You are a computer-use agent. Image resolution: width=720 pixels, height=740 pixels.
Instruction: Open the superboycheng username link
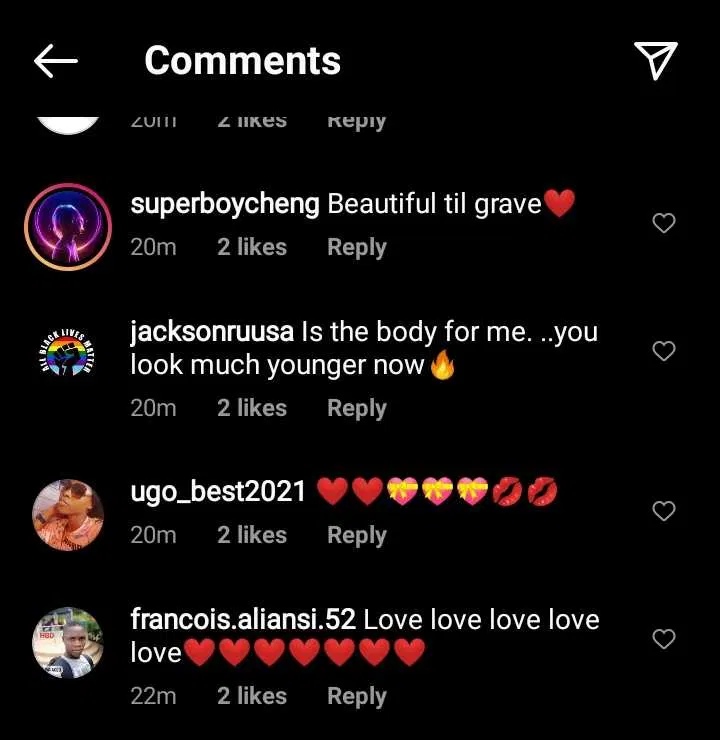[225, 205]
